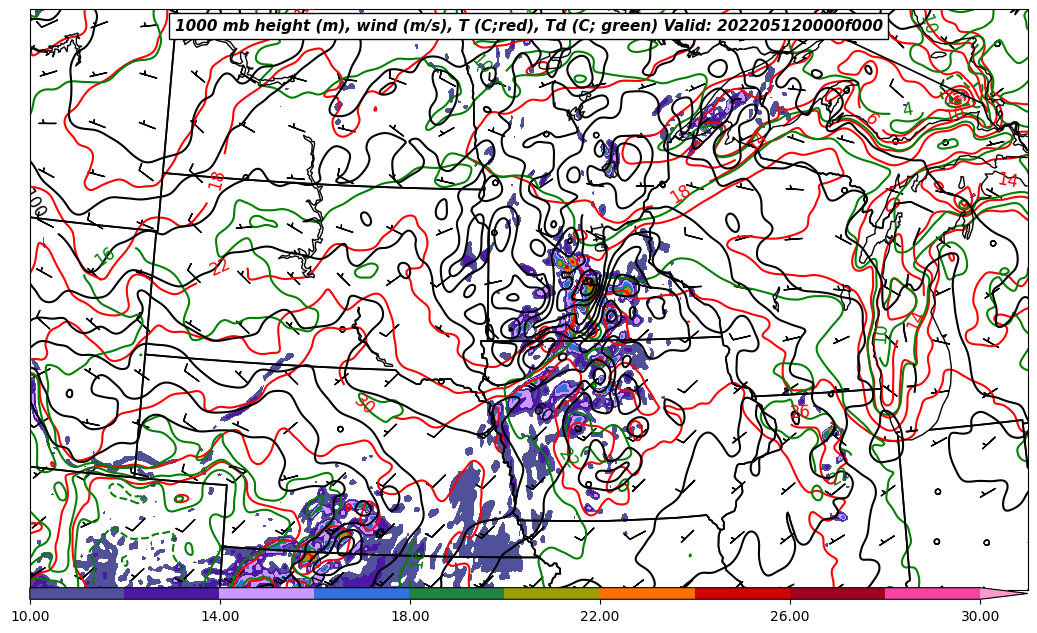This screenshot has height=633, width=1037.
Task: Select the 10–12 slate blue colorbar segment
Action: coord(77,593)
